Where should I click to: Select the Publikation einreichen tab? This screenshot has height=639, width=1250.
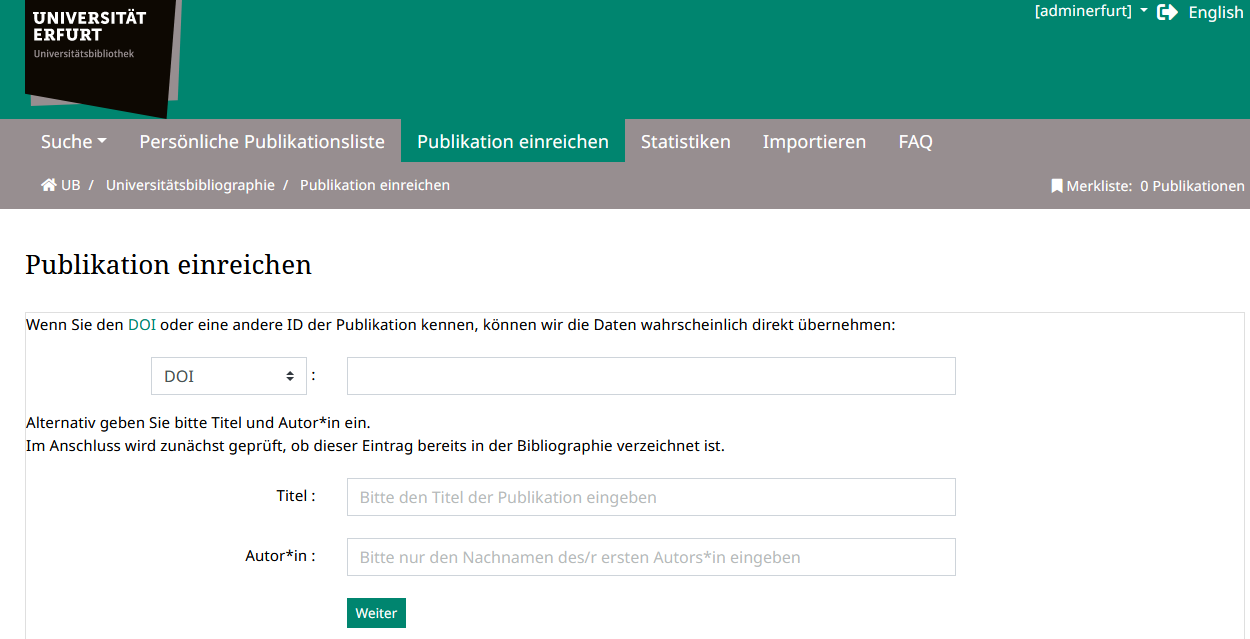point(513,141)
